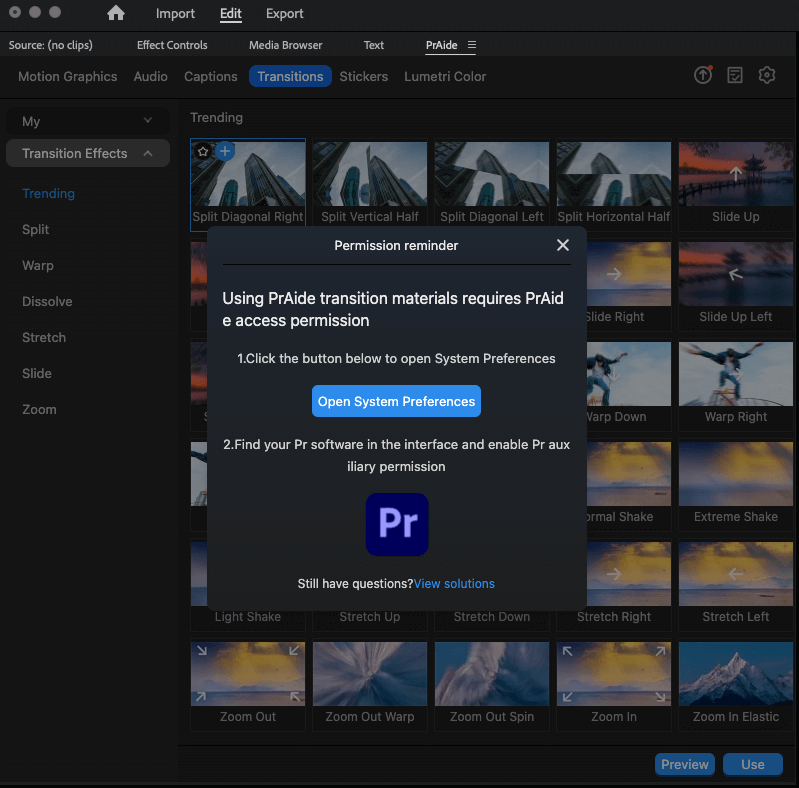This screenshot has height=788, width=799.
Task: Select the Warp category in the sidebar
Action: [x=38, y=266]
